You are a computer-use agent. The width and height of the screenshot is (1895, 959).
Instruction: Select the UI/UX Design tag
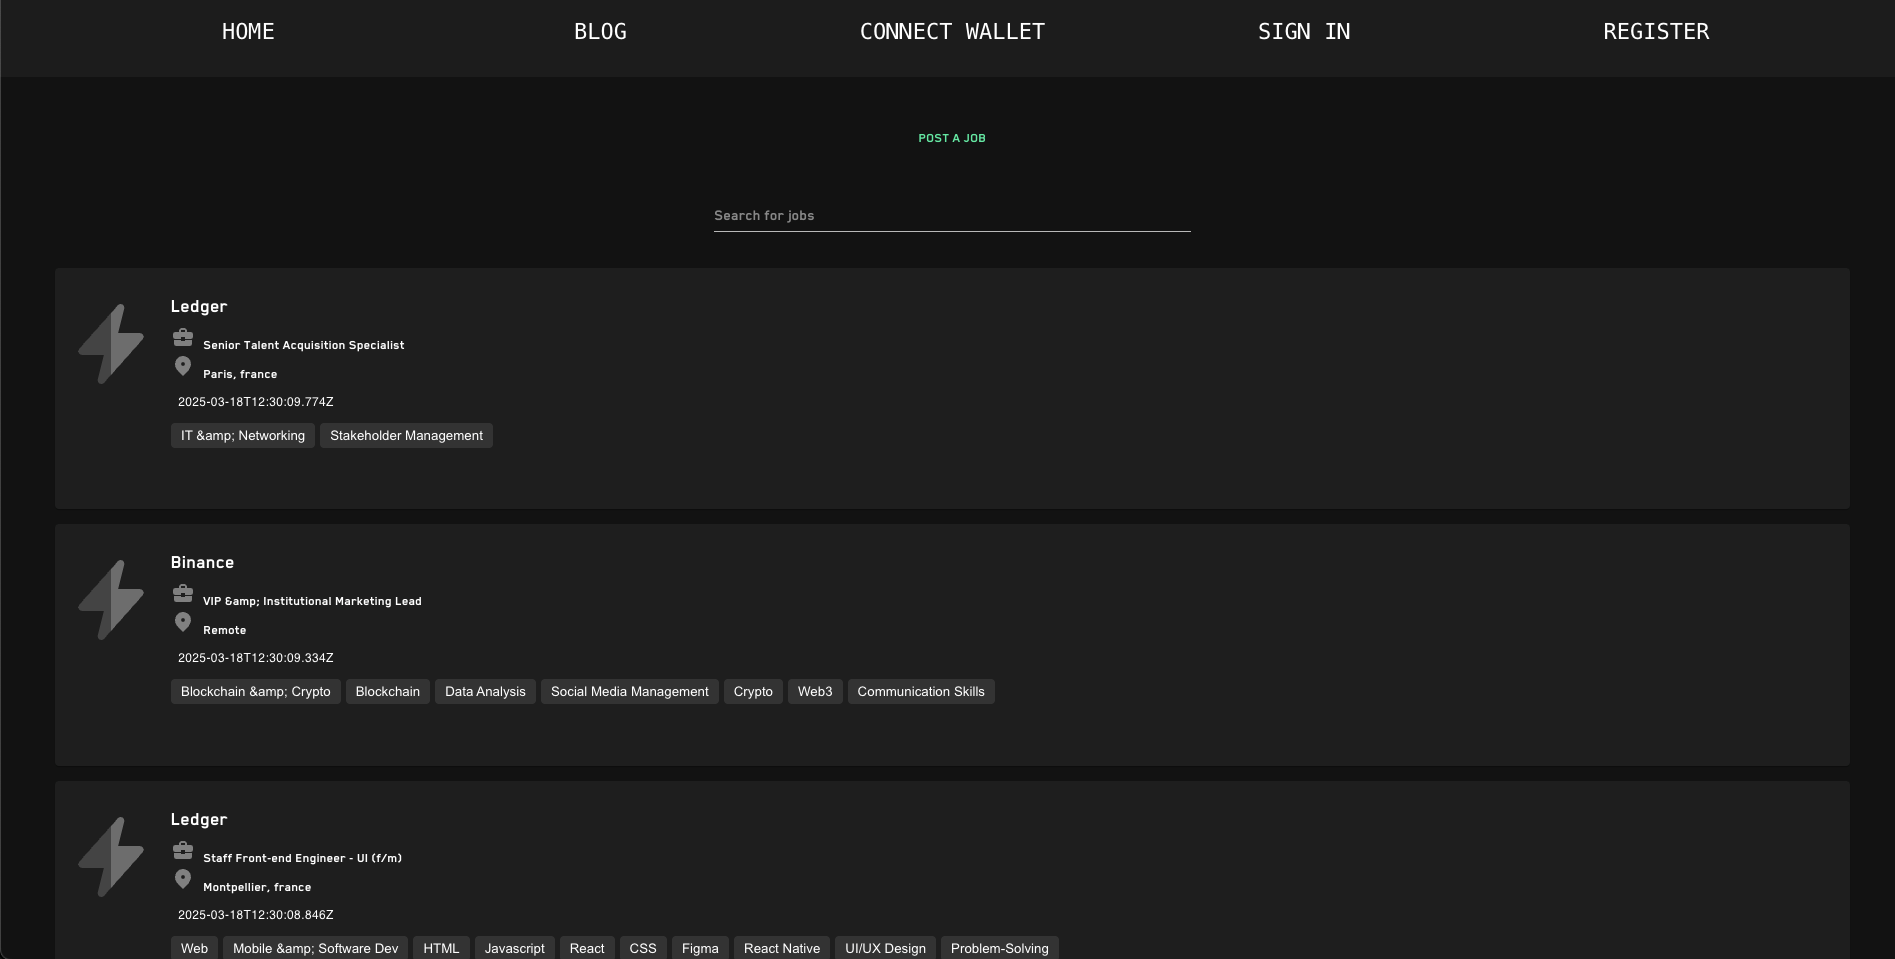885,948
